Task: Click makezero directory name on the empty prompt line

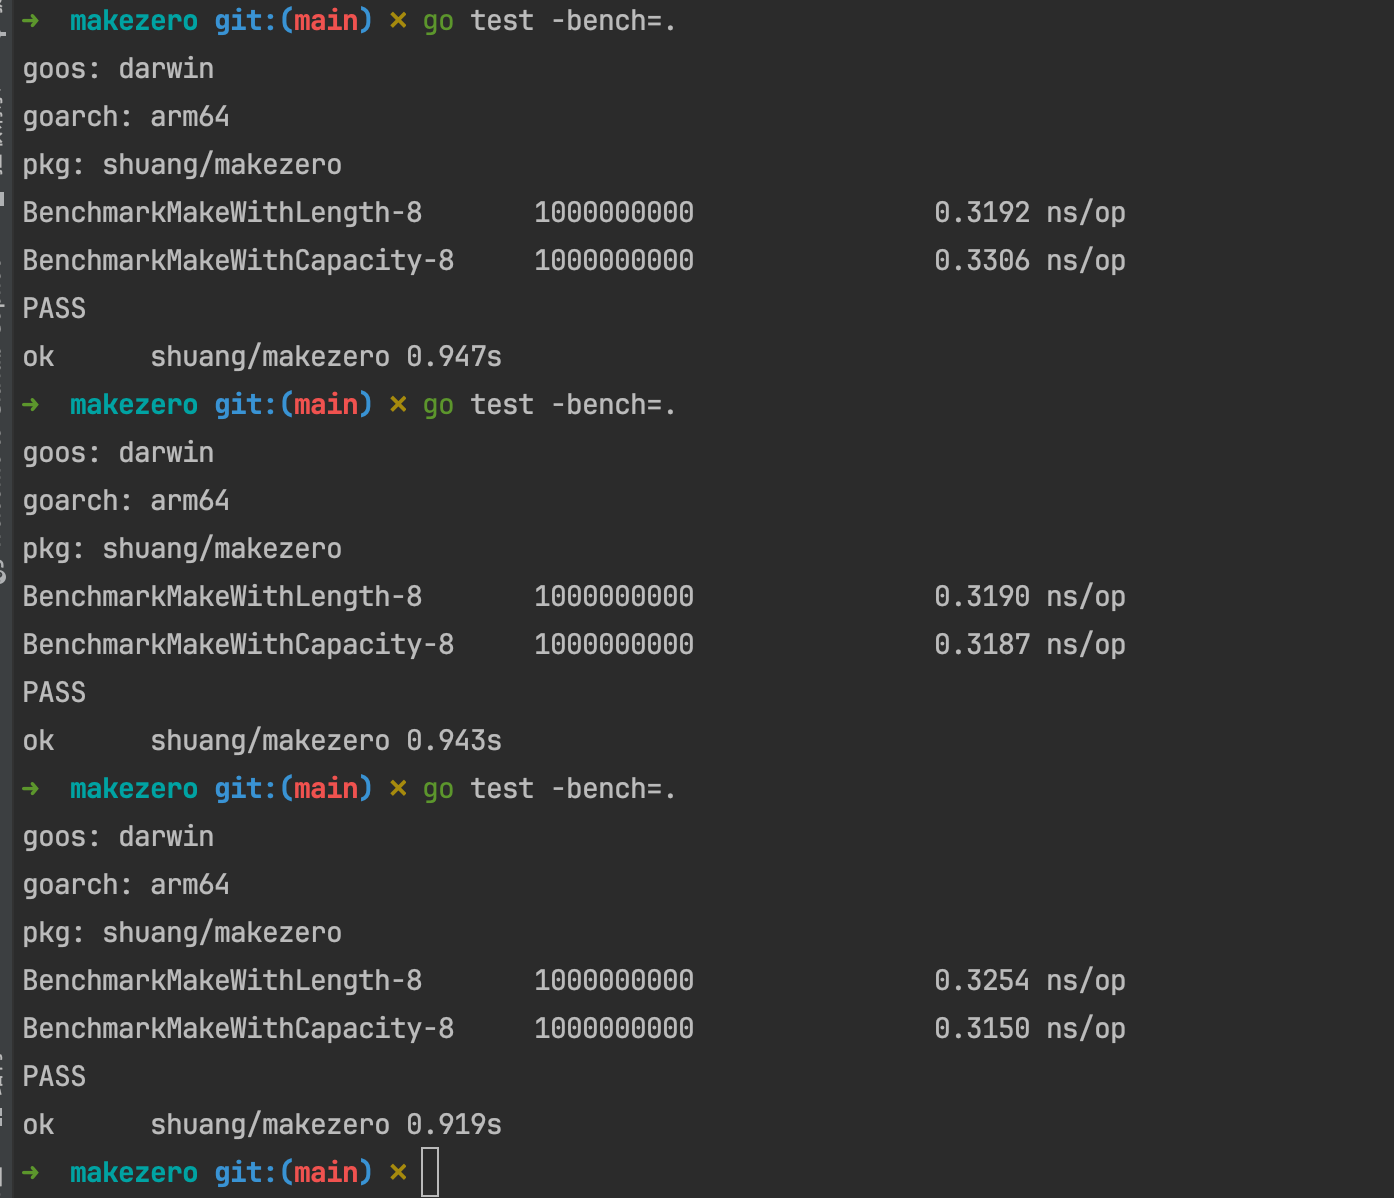Action: [134, 1172]
